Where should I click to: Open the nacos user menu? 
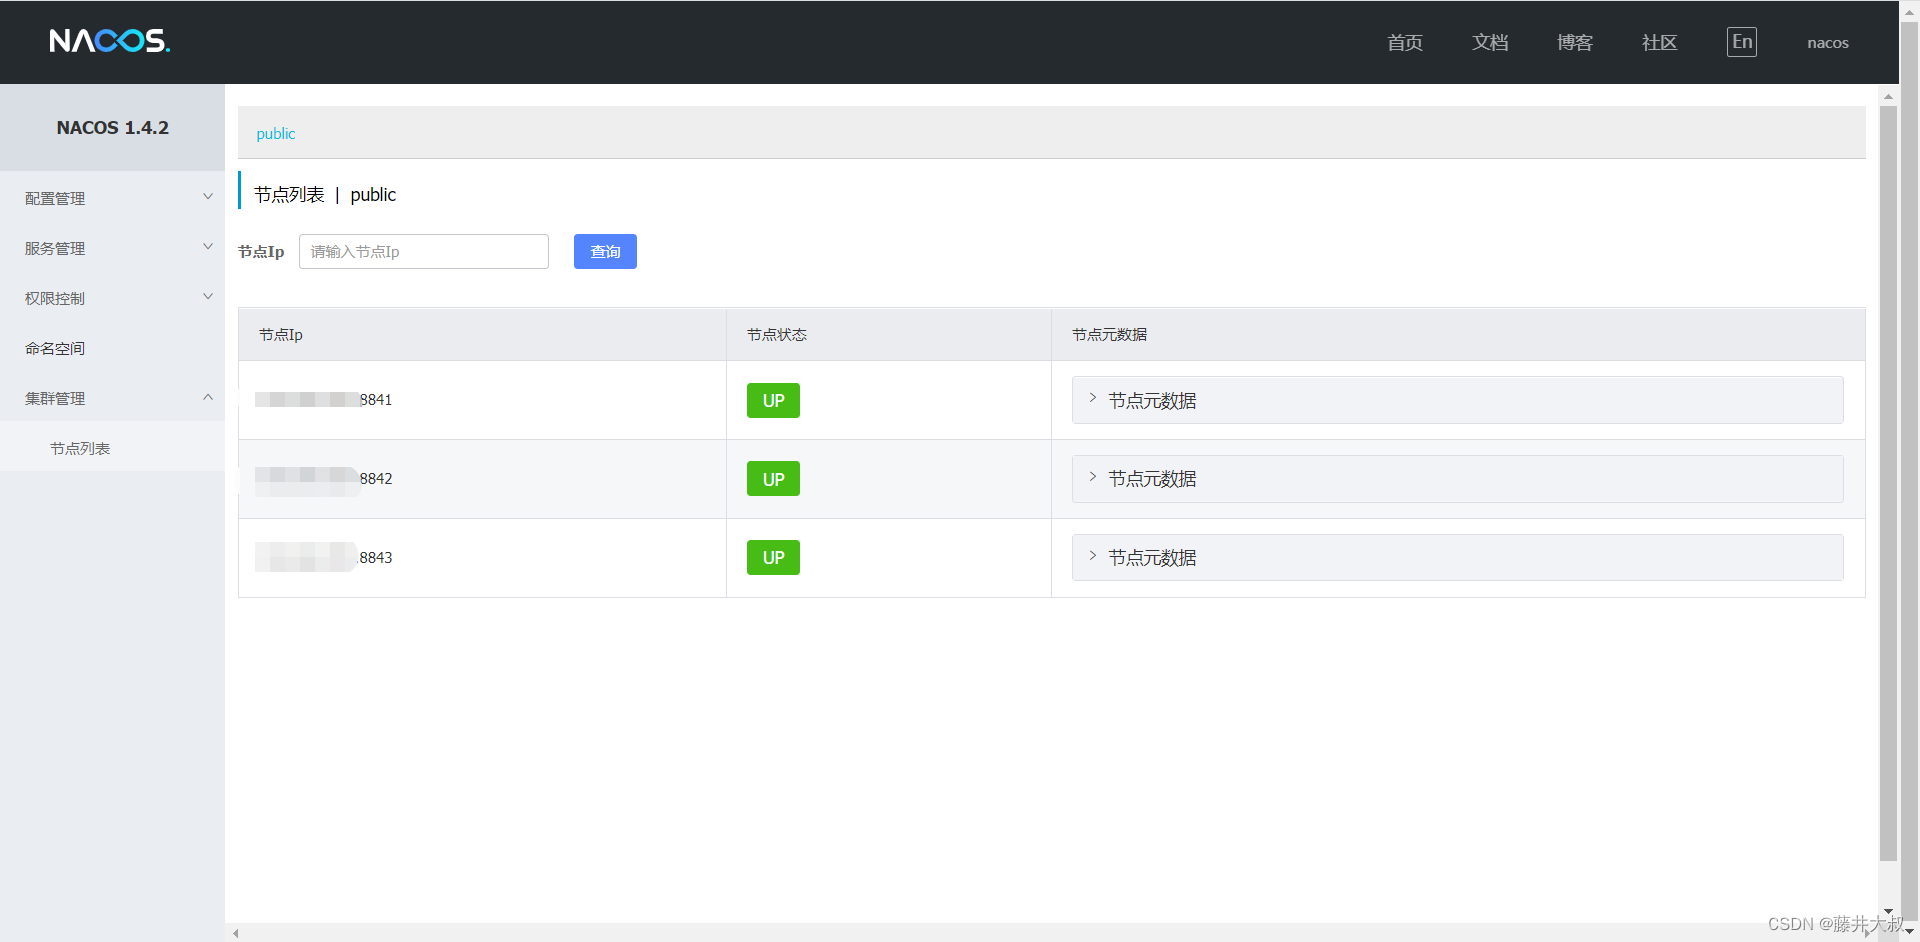click(1827, 43)
